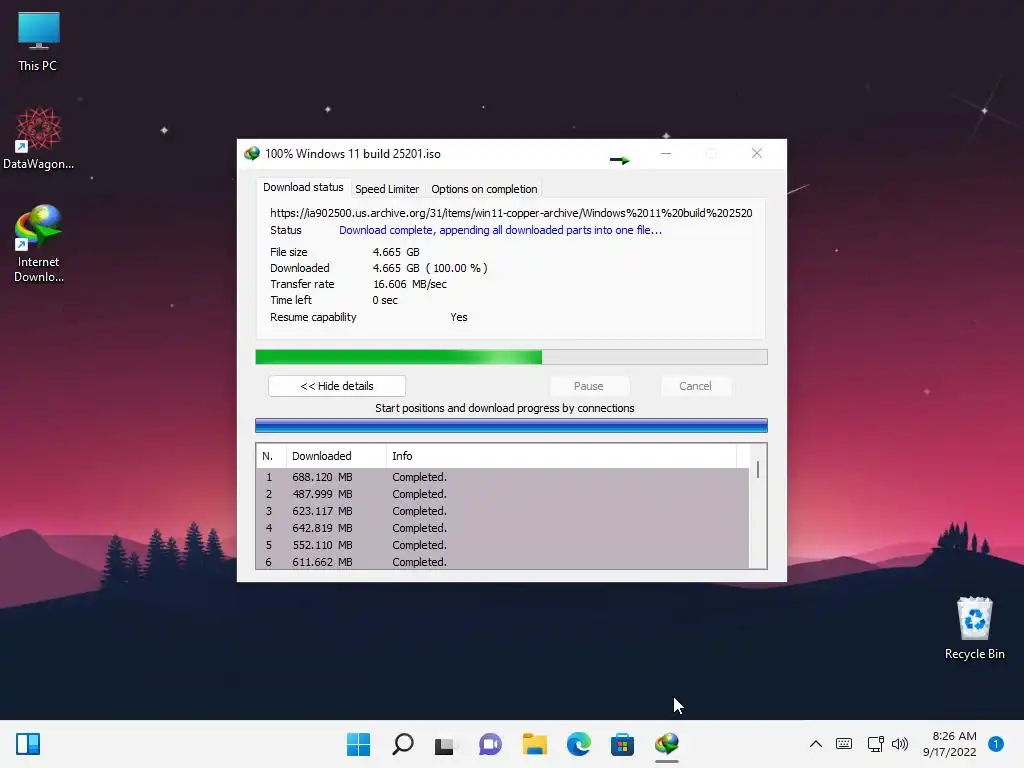Click Downloaded value 4.665 GB (100.00 %)
1024x768 pixels.
point(430,268)
